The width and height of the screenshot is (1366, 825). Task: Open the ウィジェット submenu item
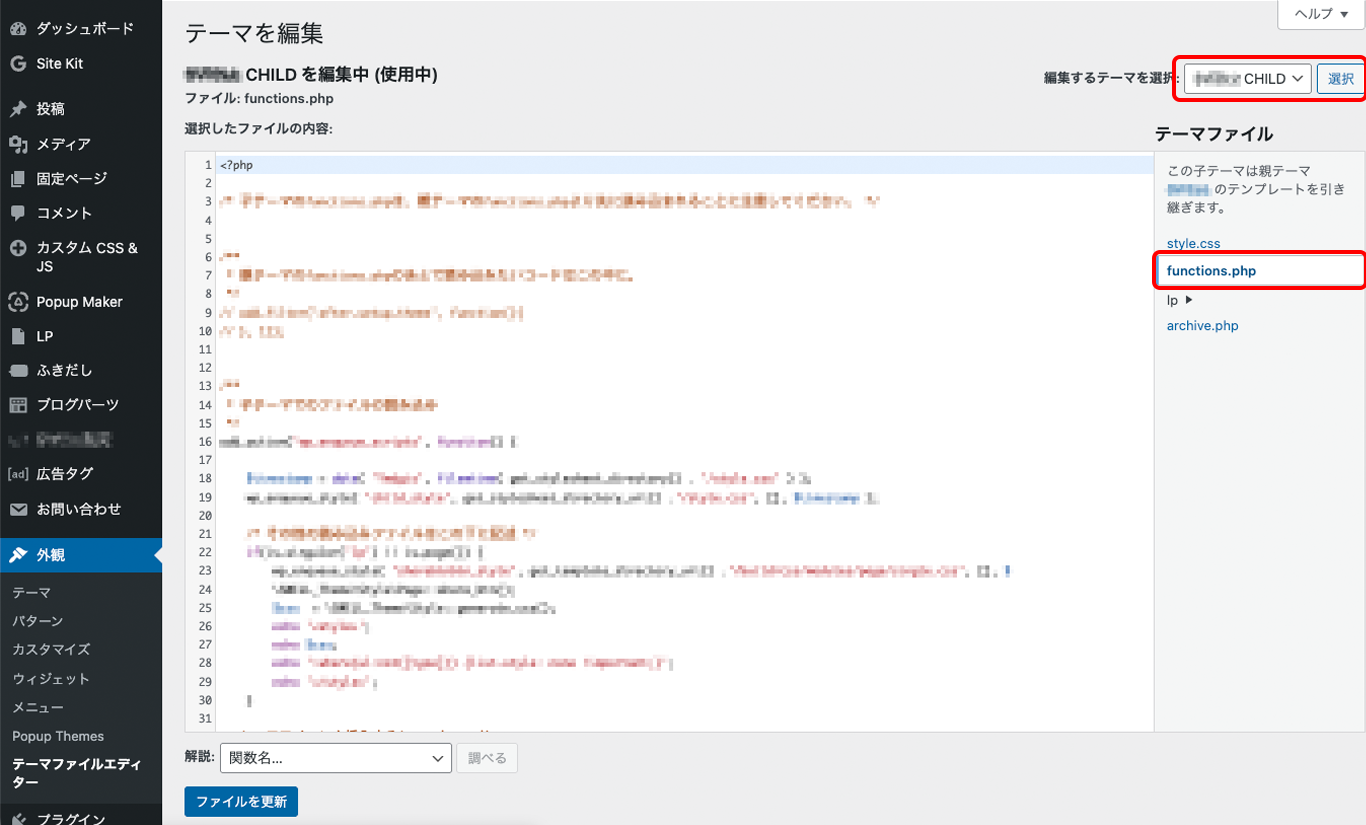point(51,679)
